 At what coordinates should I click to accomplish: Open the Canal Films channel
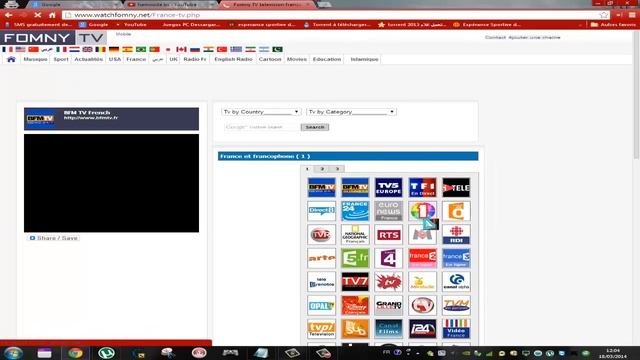tap(388, 329)
